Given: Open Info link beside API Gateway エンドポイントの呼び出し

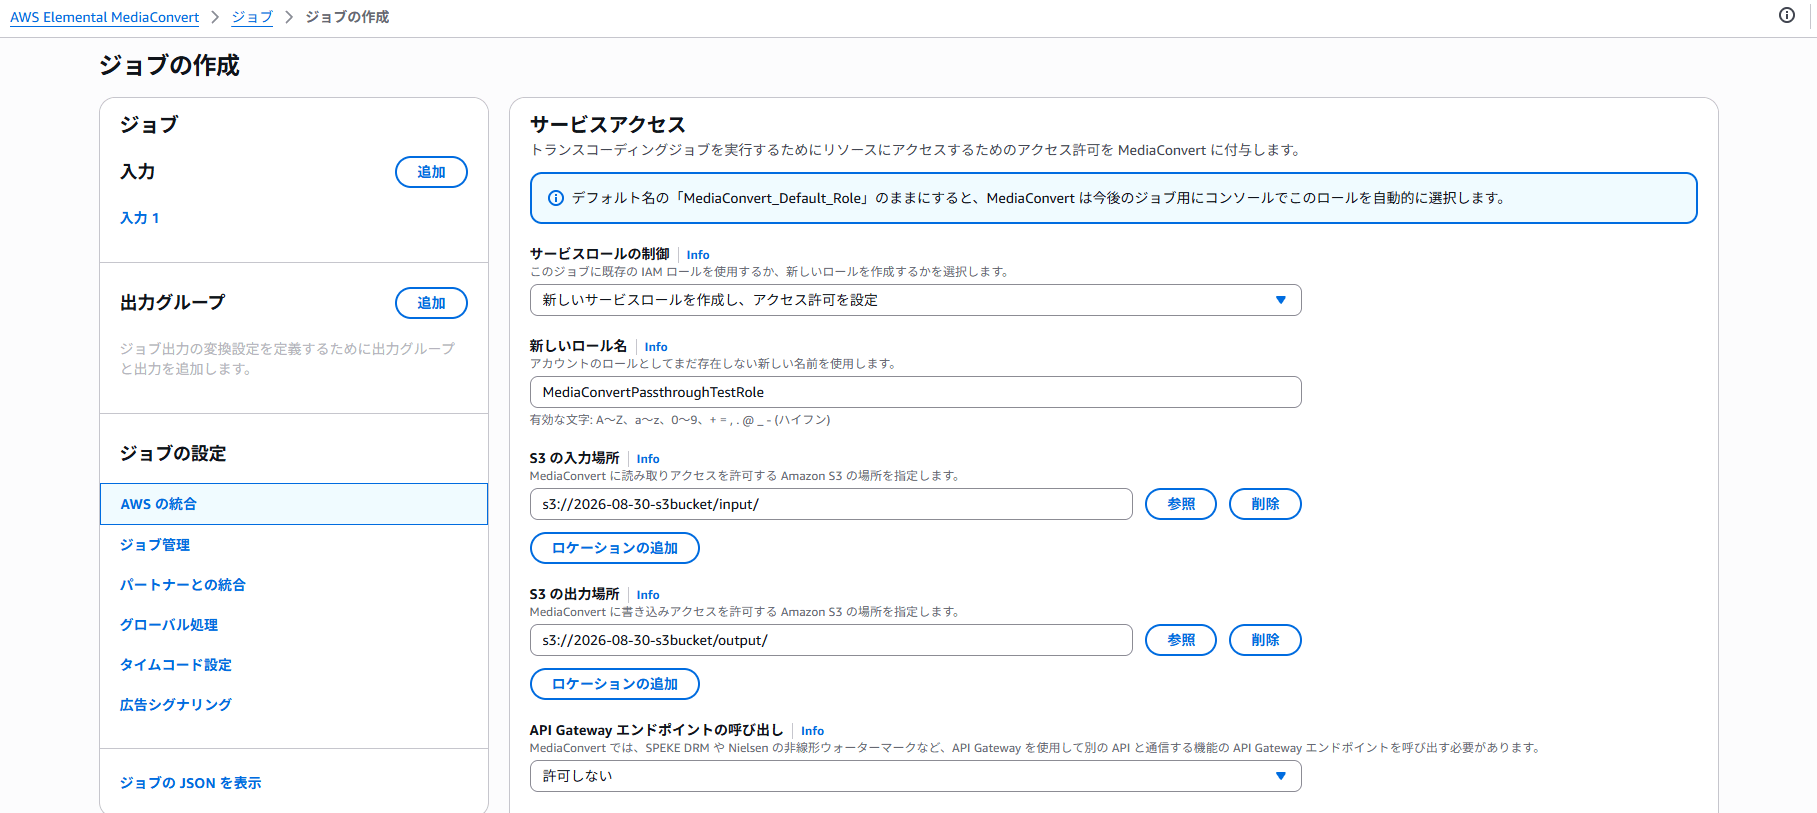Looking at the screenshot, I should pos(812,731).
